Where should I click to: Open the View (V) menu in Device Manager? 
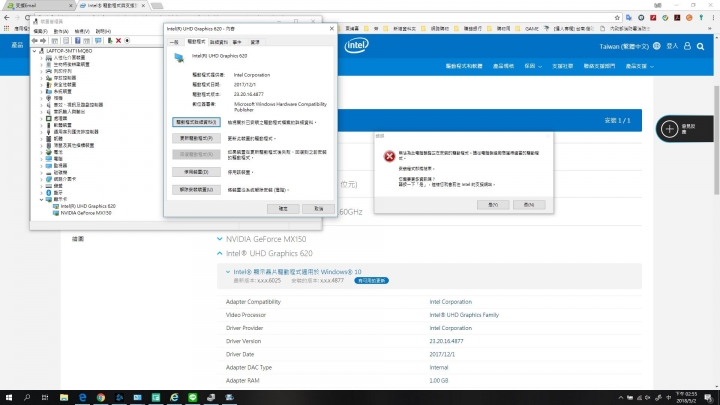pyautogui.click(x=82, y=31)
